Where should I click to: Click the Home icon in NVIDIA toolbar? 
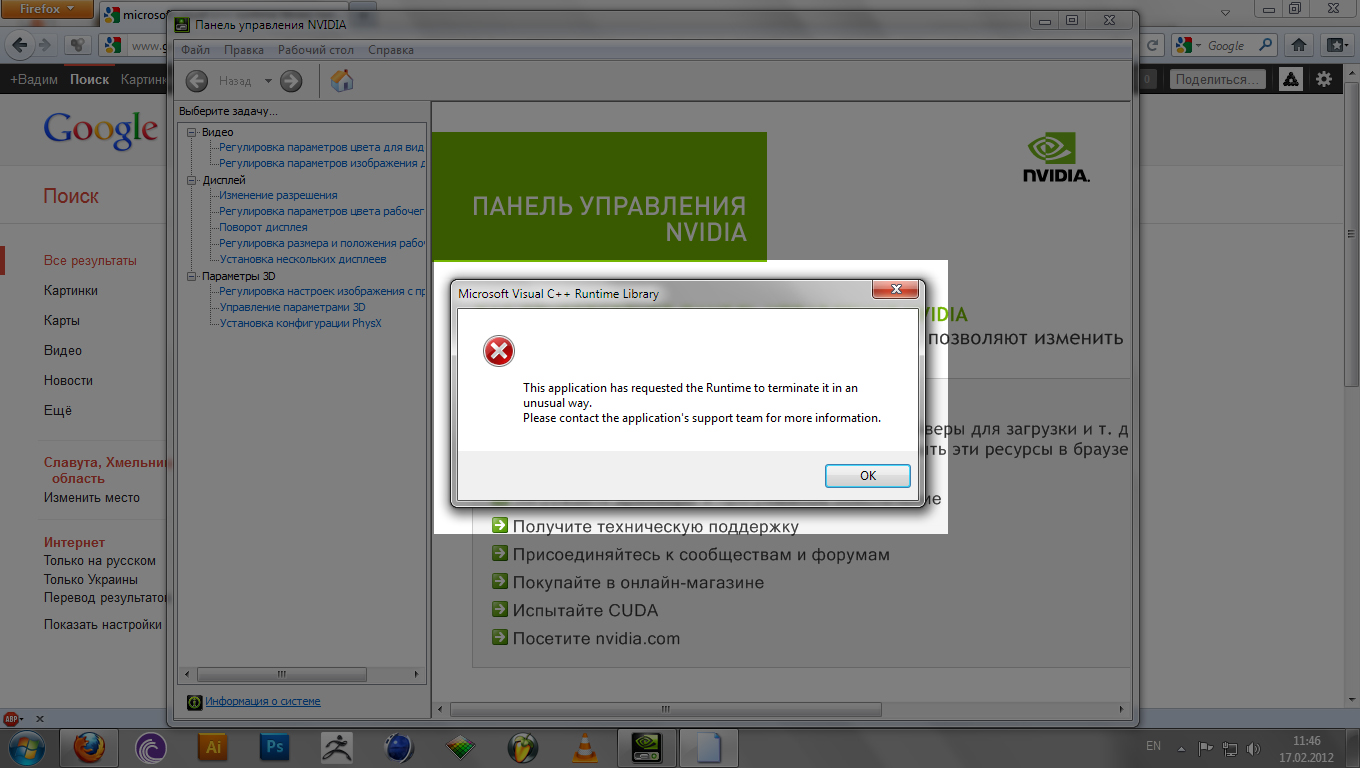coord(341,81)
